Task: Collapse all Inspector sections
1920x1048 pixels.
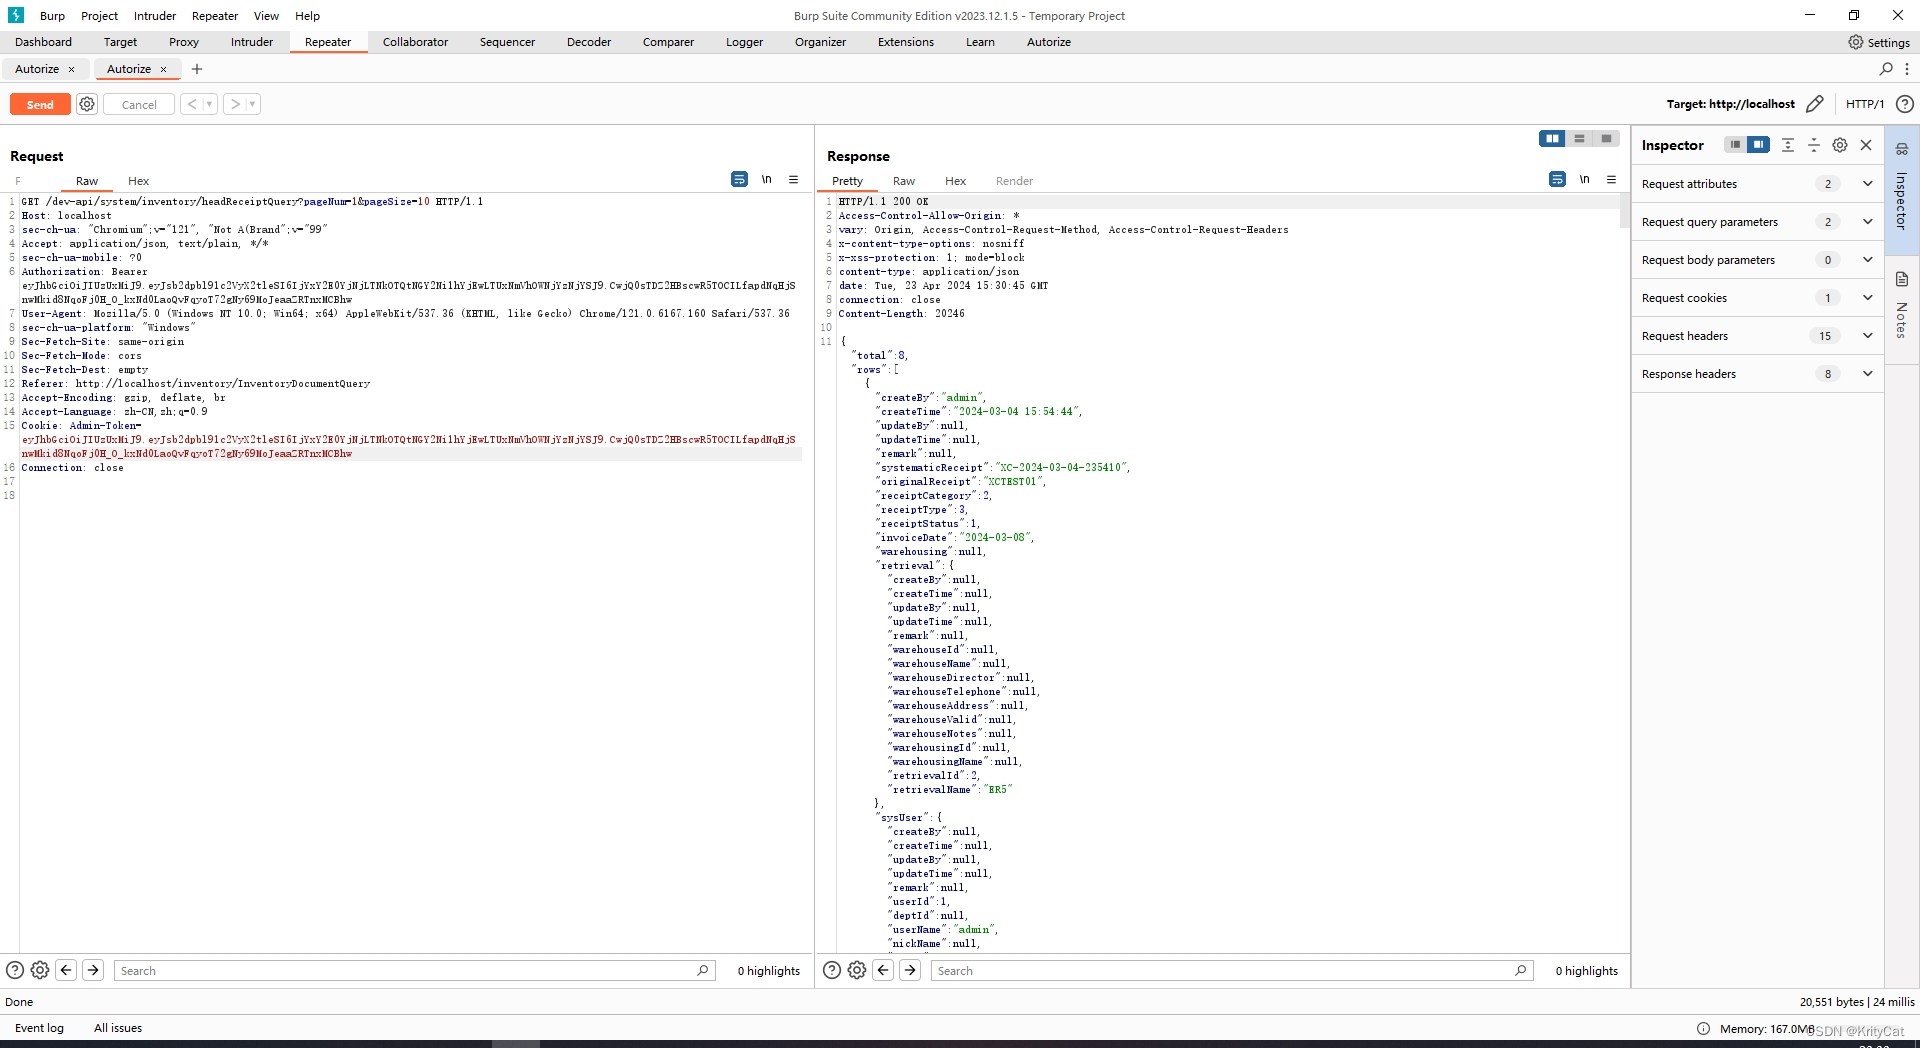Action: pyautogui.click(x=1814, y=145)
